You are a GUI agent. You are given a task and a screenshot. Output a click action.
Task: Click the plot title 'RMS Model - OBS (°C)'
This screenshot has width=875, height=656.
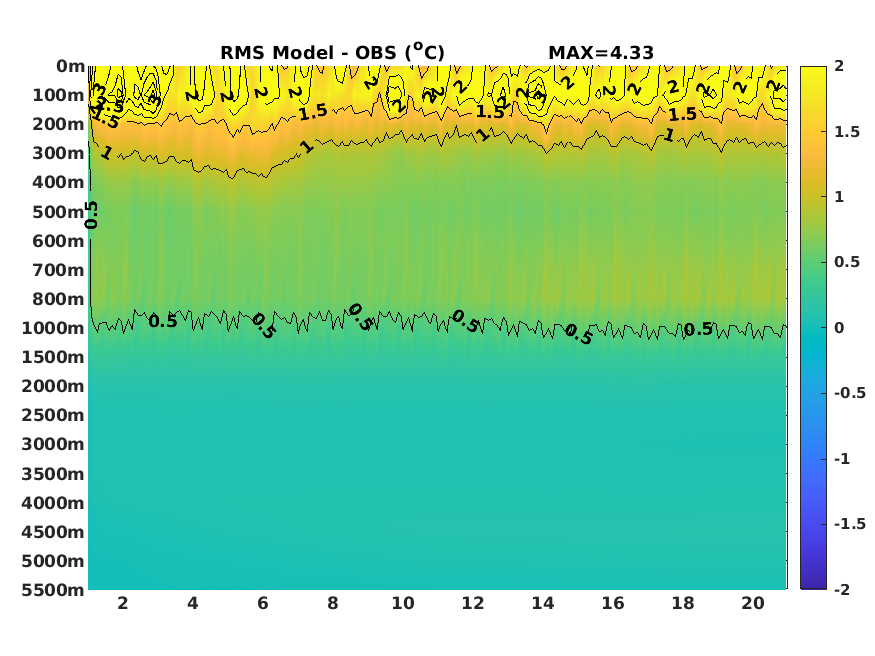tap(333, 52)
